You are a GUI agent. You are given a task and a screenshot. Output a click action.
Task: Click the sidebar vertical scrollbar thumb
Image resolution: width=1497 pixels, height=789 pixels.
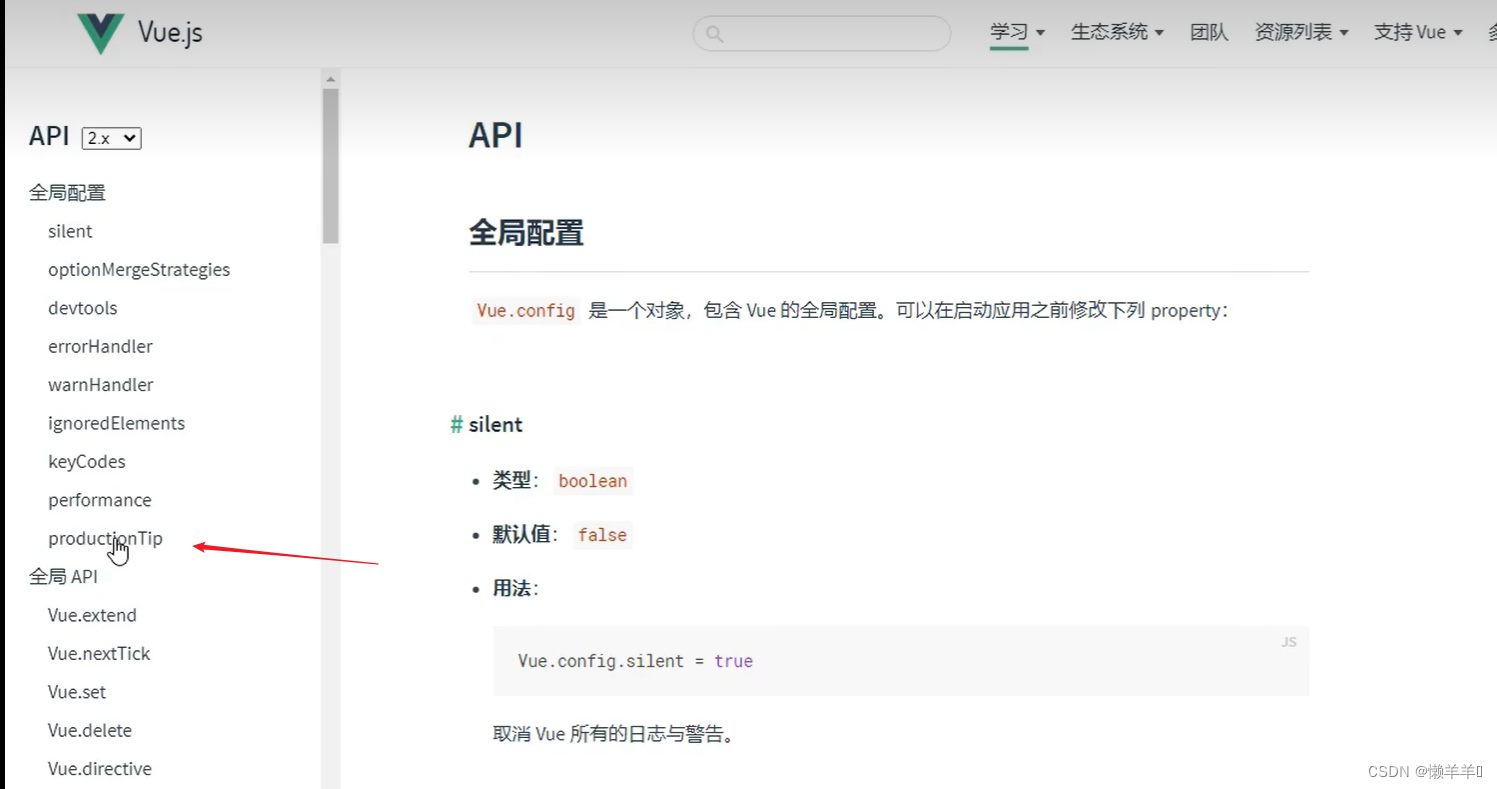click(331, 165)
